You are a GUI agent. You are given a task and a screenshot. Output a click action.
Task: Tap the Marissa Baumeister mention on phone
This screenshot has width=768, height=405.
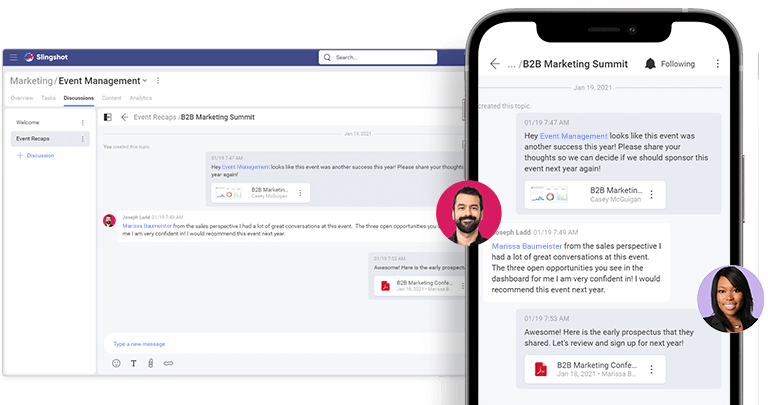(527, 246)
